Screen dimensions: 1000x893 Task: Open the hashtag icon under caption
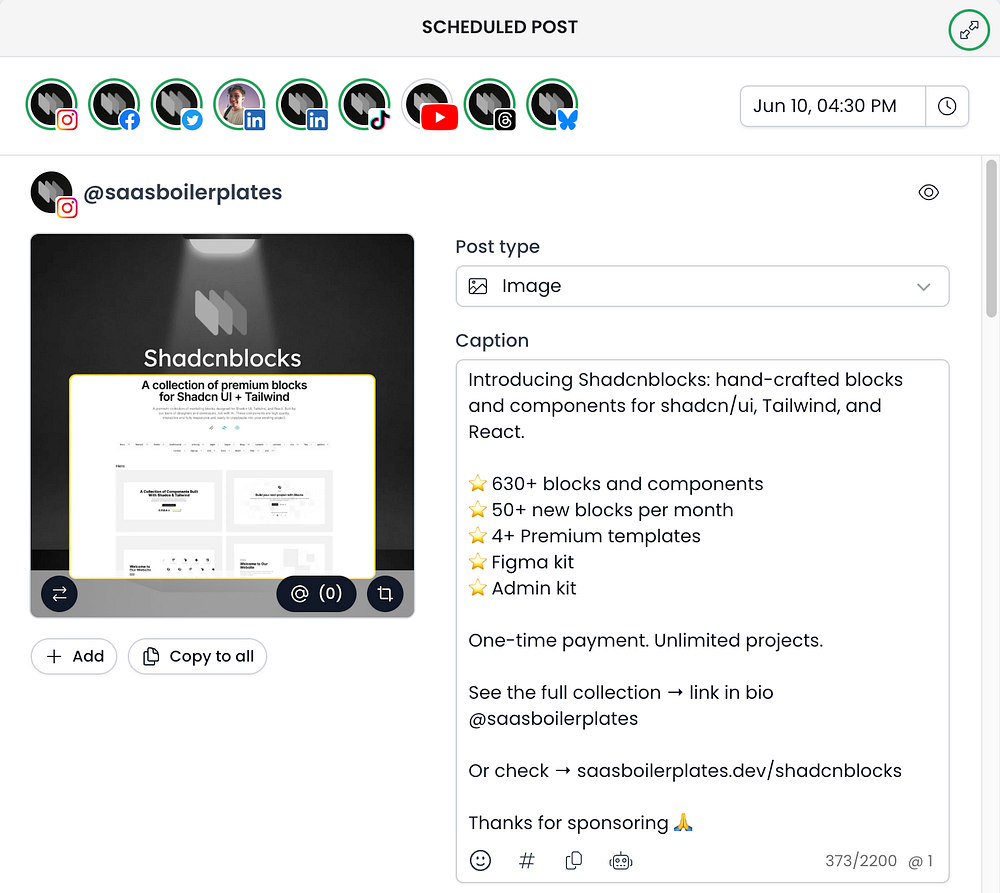point(526,860)
